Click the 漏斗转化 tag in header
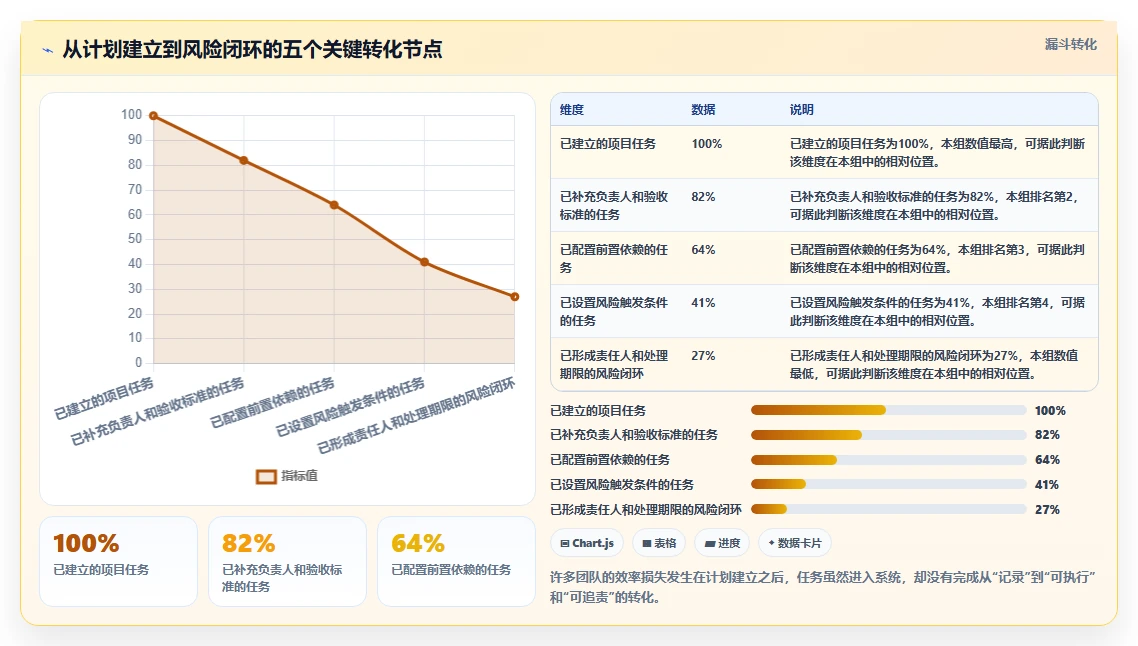The height and width of the screenshot is (646, 1138). click(x=1071, y=44)
